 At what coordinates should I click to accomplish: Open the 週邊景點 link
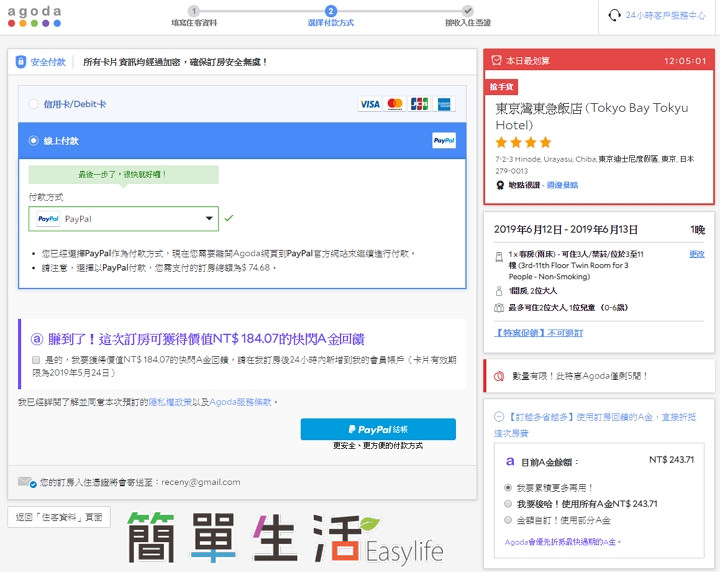point(562,185)
